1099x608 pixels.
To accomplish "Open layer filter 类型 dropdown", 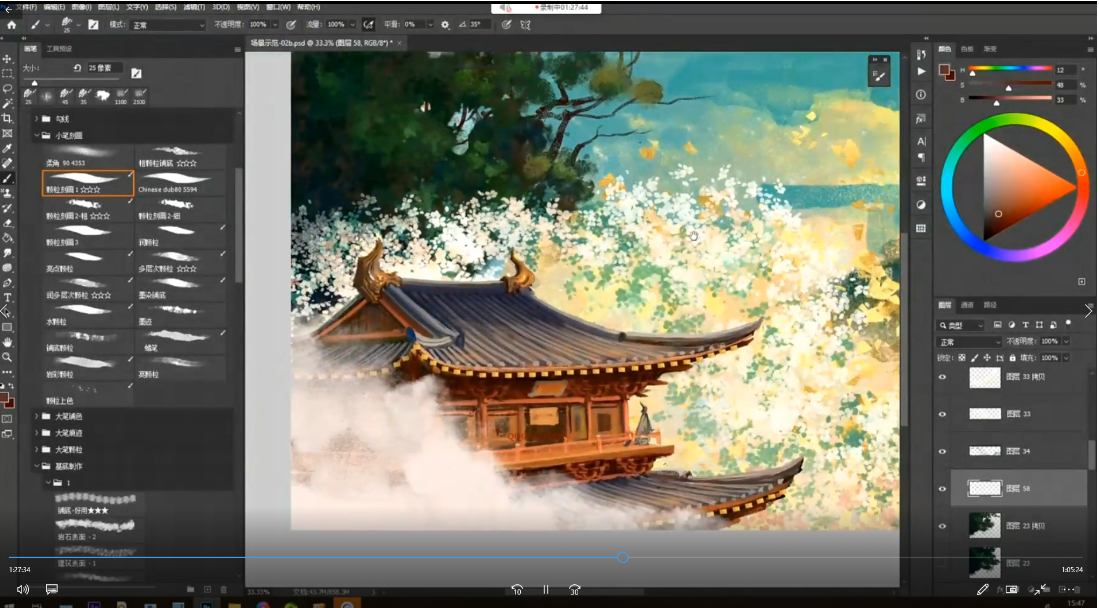I will pyautogui.click(x=961, y=325).
